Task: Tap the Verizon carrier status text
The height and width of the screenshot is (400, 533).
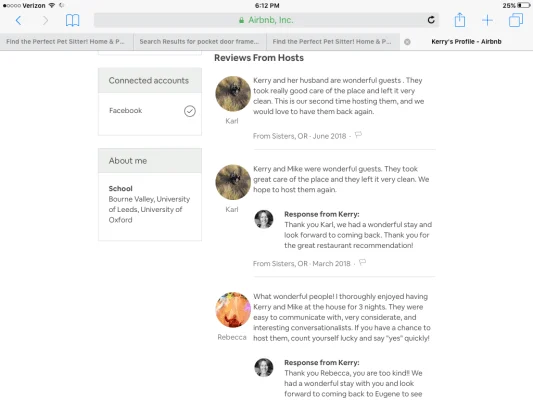Action: tap(34, 5)
